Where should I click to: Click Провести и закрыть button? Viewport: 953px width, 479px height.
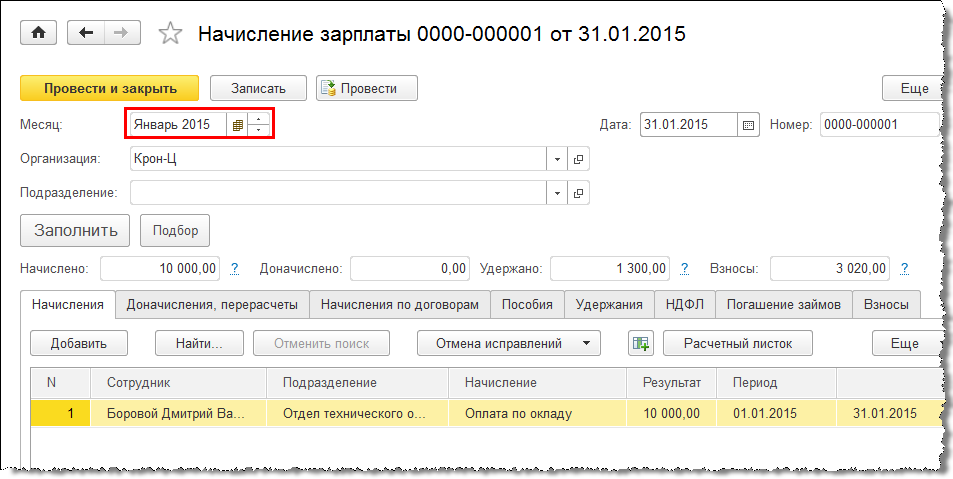pos(109,88)
